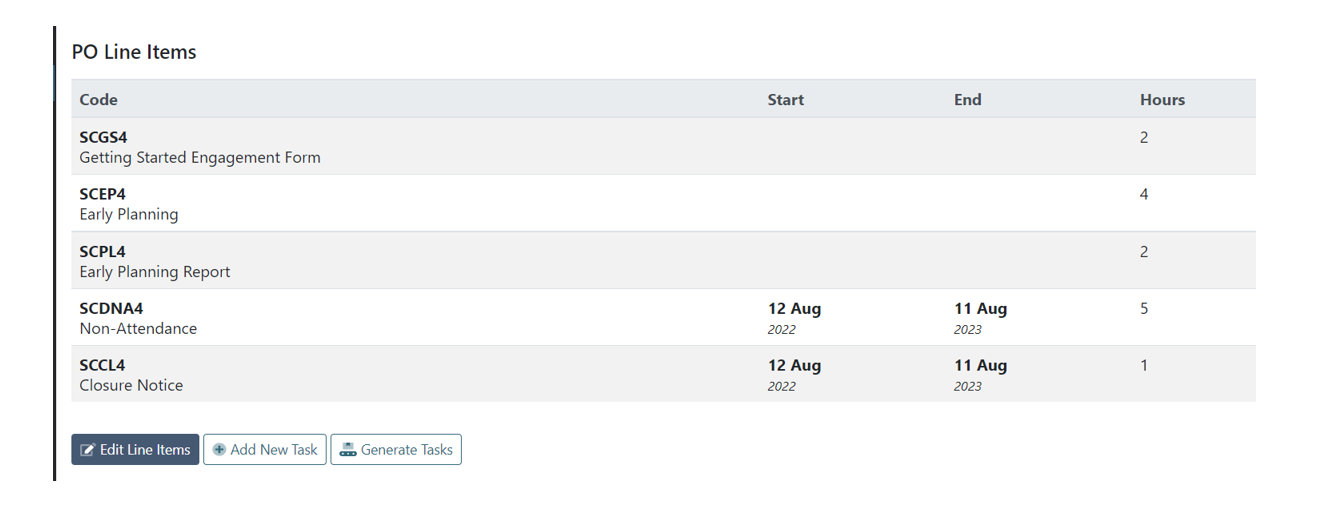This screenshot has height=530, width=1326.
Task: Click the PO Line Items heading
Action: (134, 52)
